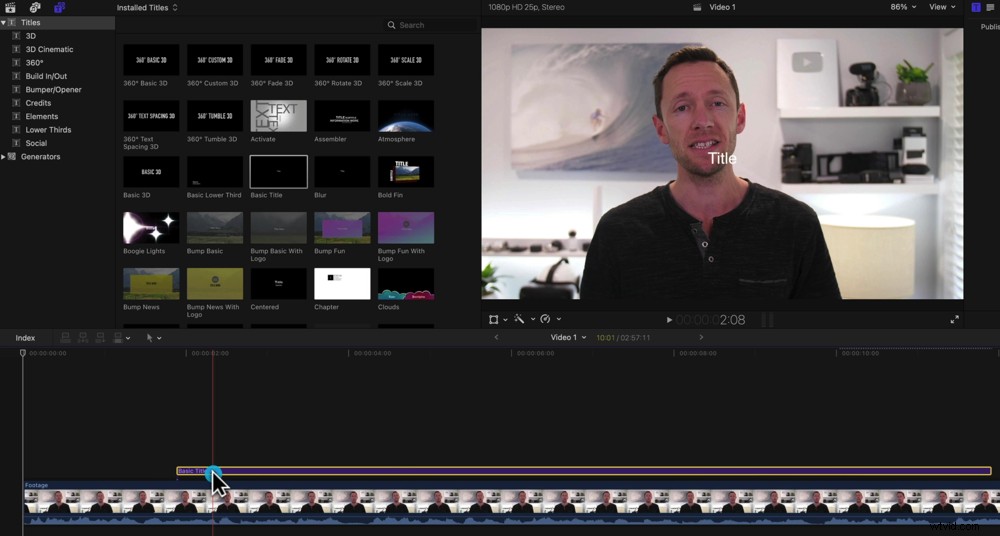1000x536 pixels.
Task: Select the Chapter title thumbnail
Action: [x=342, y=284]
